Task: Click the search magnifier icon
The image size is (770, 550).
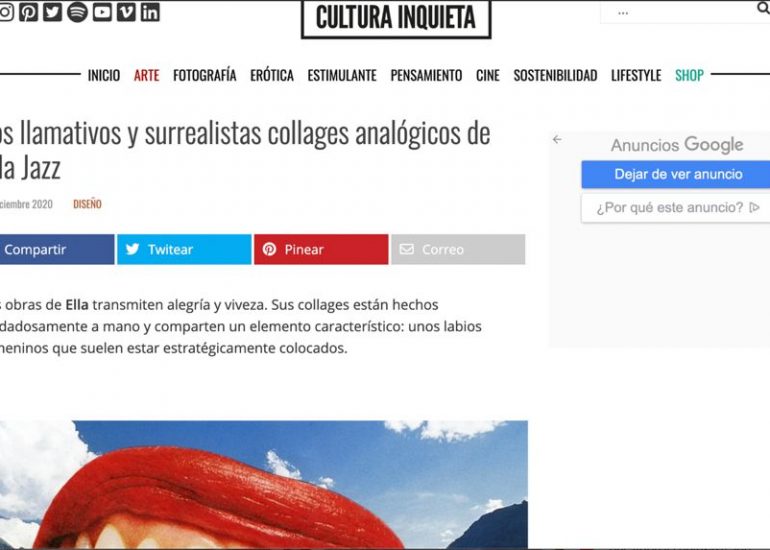Action: pyautogui.click(x=763, y=8)
